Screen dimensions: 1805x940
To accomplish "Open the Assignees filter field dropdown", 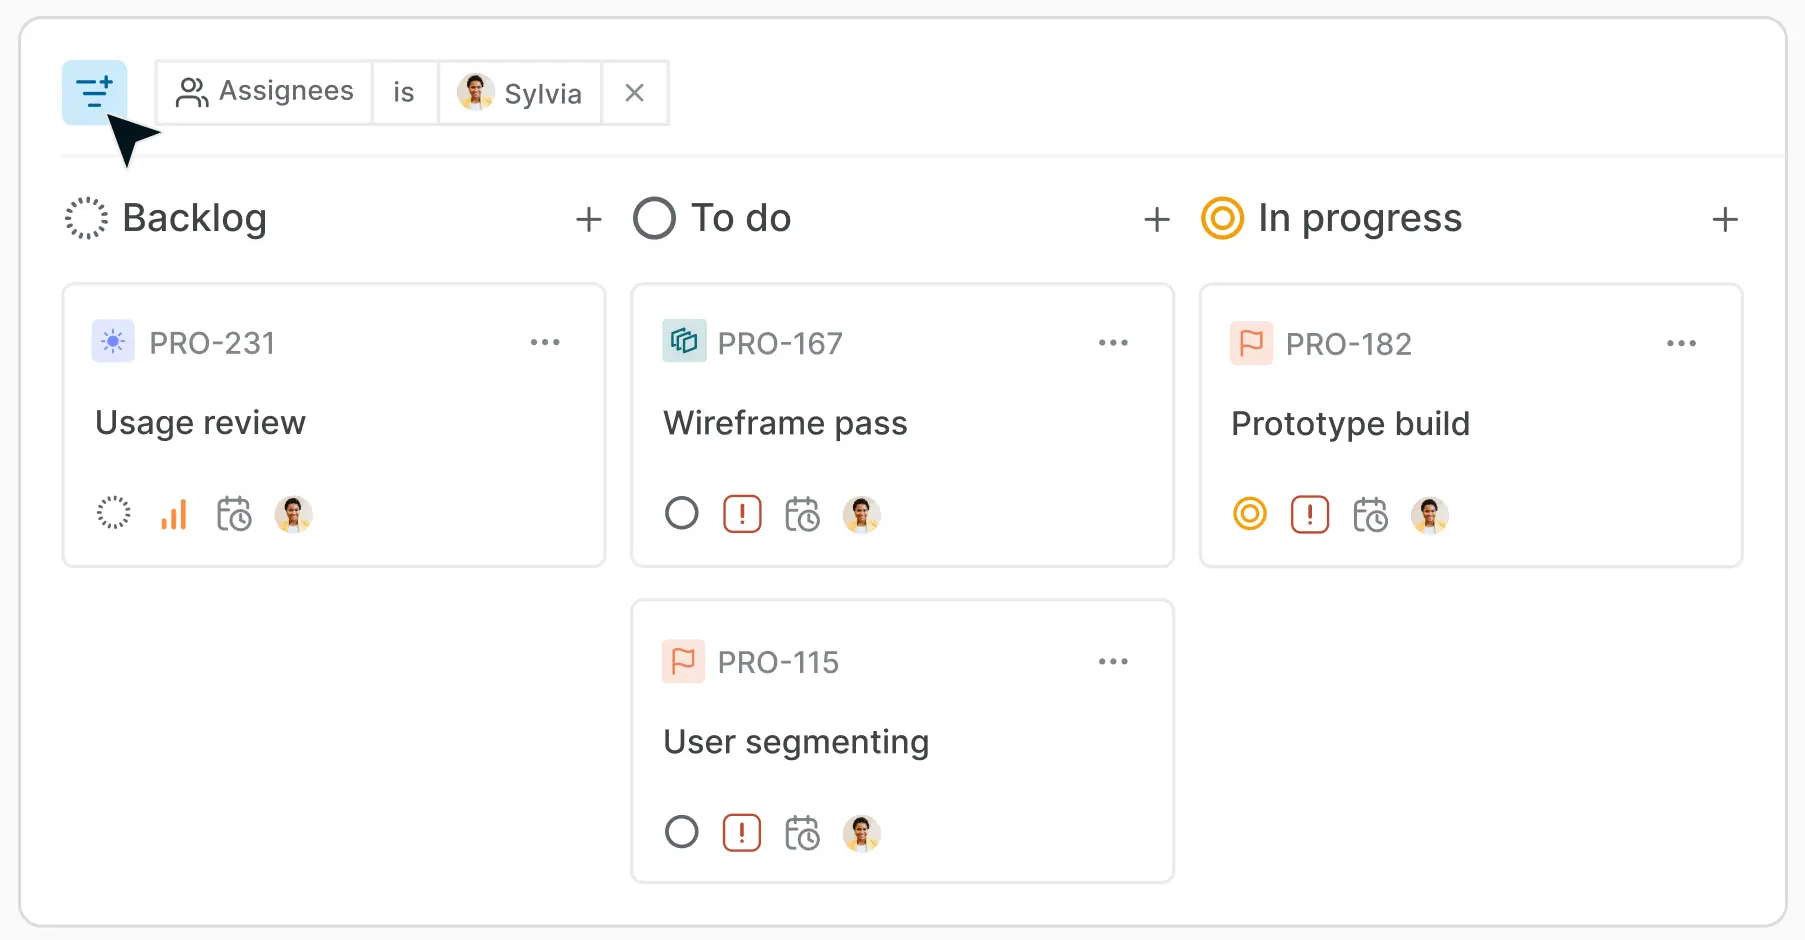I will pos(265,93).
